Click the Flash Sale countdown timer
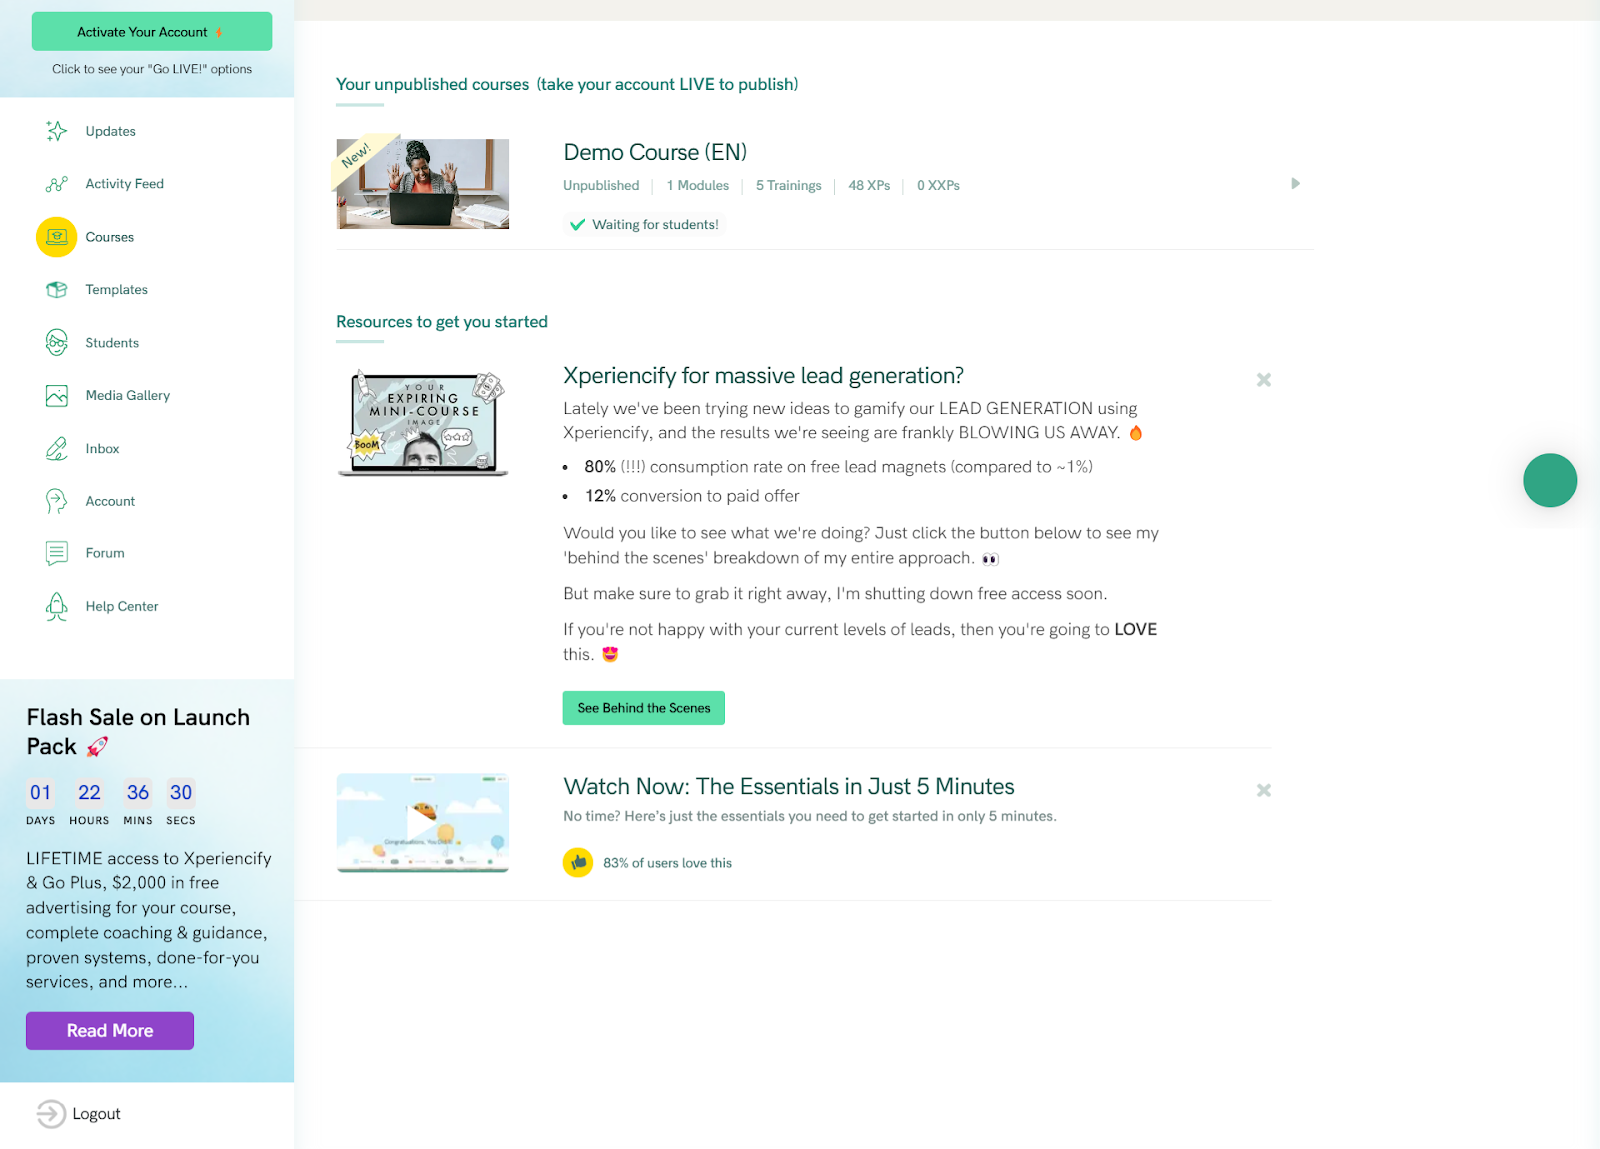The width and height of the screenshot is (1600, 1149). pos(110,800)
